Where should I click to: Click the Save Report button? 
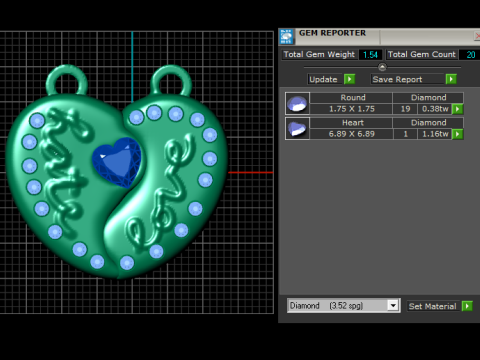407,79
